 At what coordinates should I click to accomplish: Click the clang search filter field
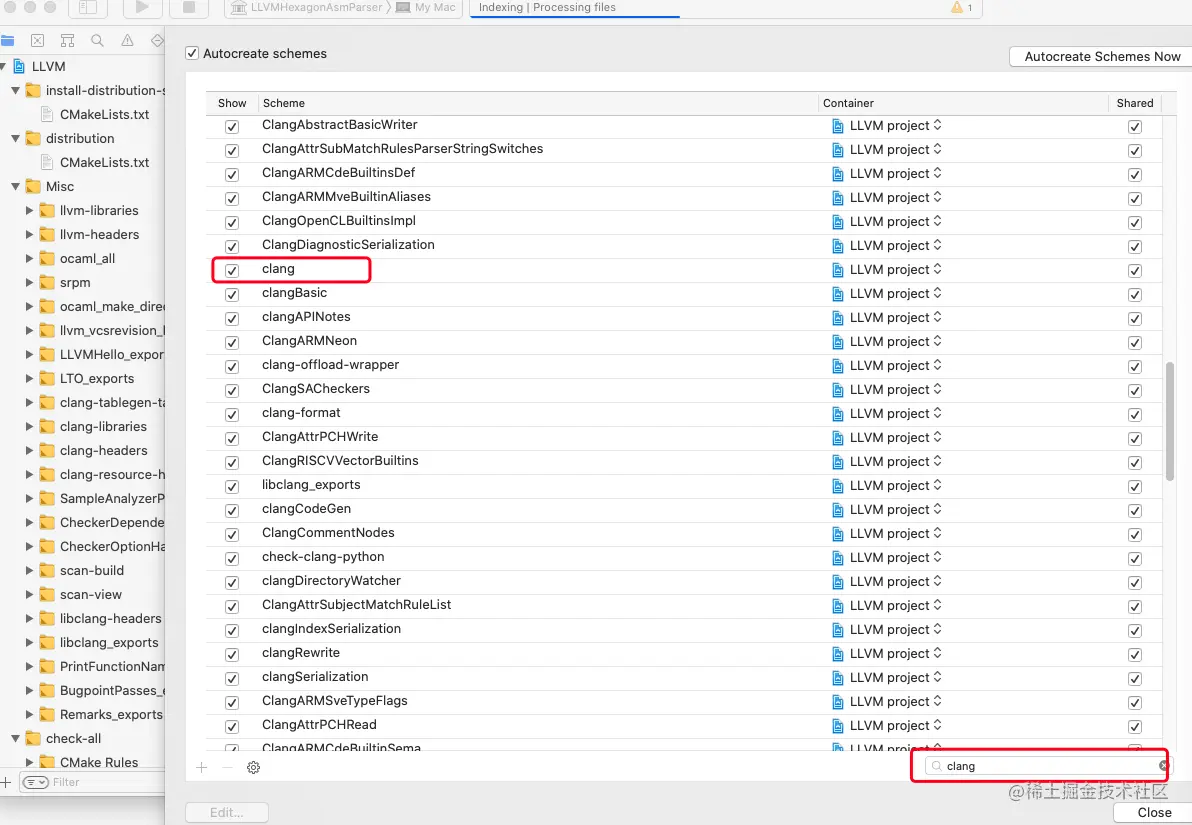point(1047,766)
